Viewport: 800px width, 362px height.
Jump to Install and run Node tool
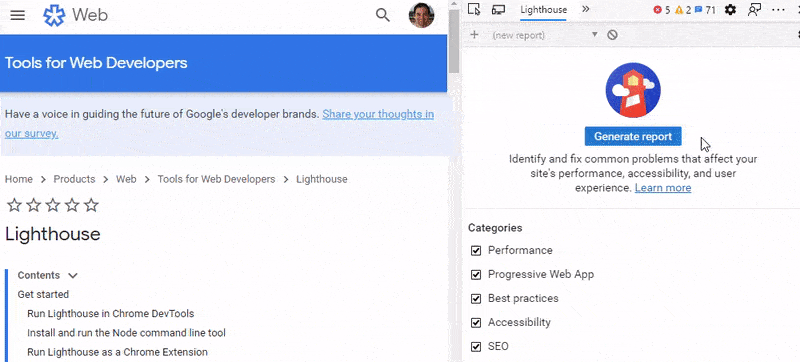coord(127,333)
